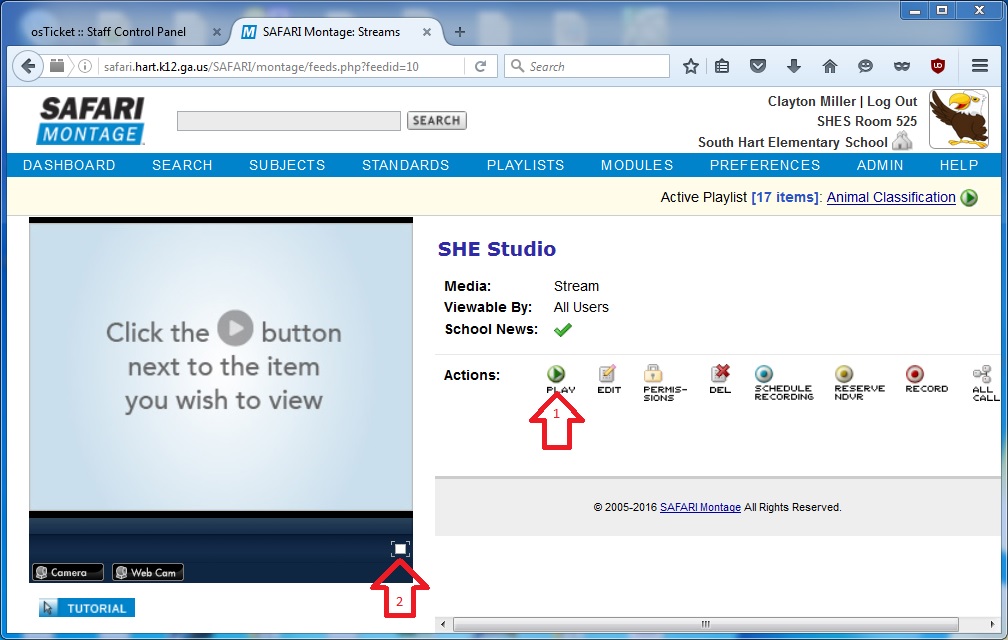Open the Firefox hamburger menu

point(980,66)
